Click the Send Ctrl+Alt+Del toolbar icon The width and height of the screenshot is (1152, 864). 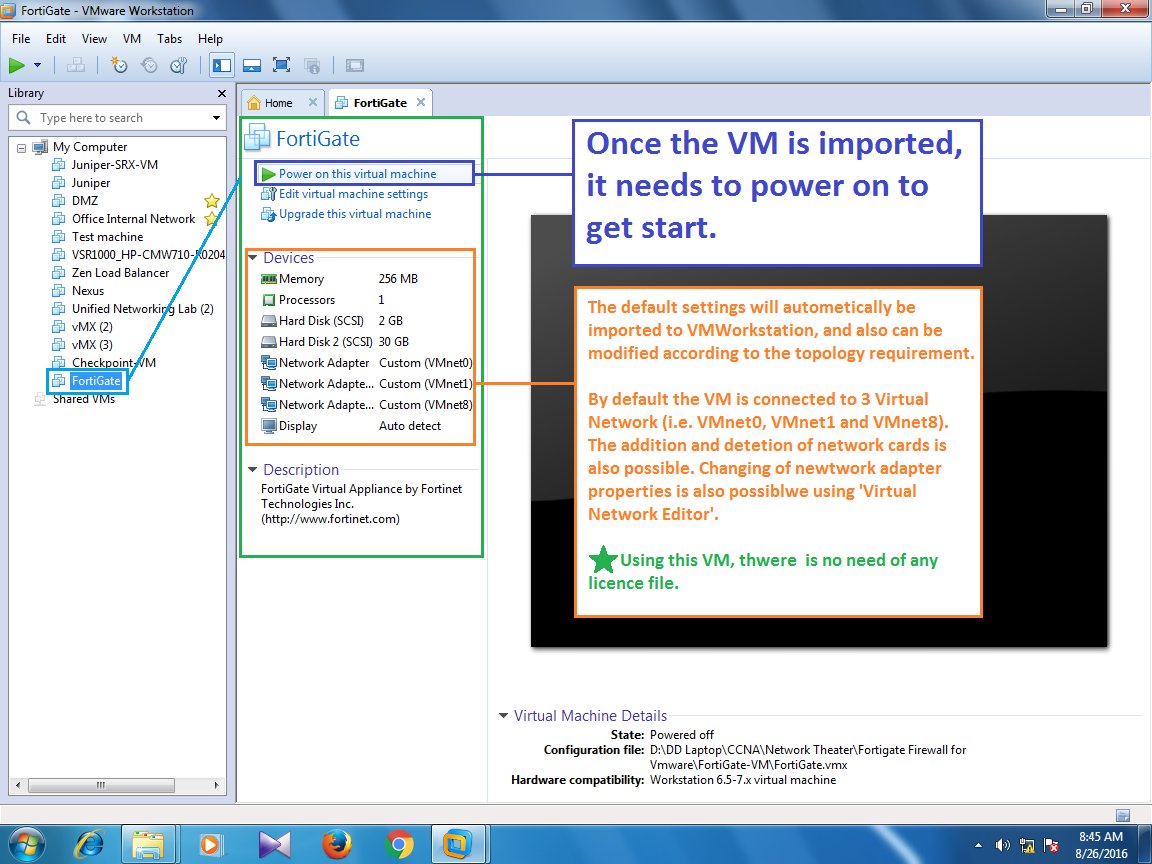pyautogui.click(x=76, y=65)
